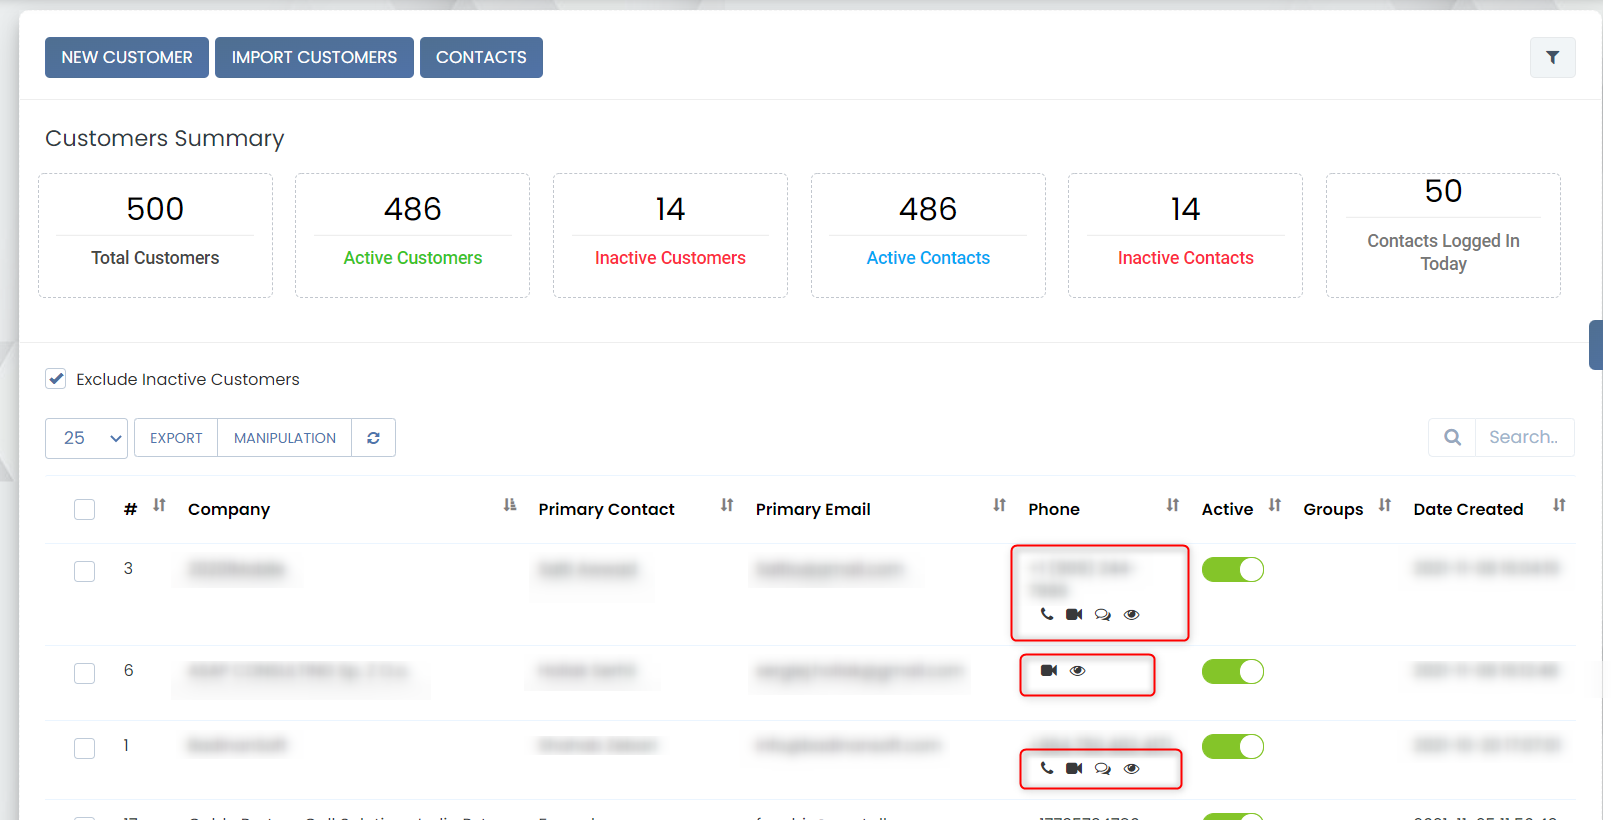Screen dimensions: 1616x820
Task: Focus the Search input field
Action: (1524, 437)
